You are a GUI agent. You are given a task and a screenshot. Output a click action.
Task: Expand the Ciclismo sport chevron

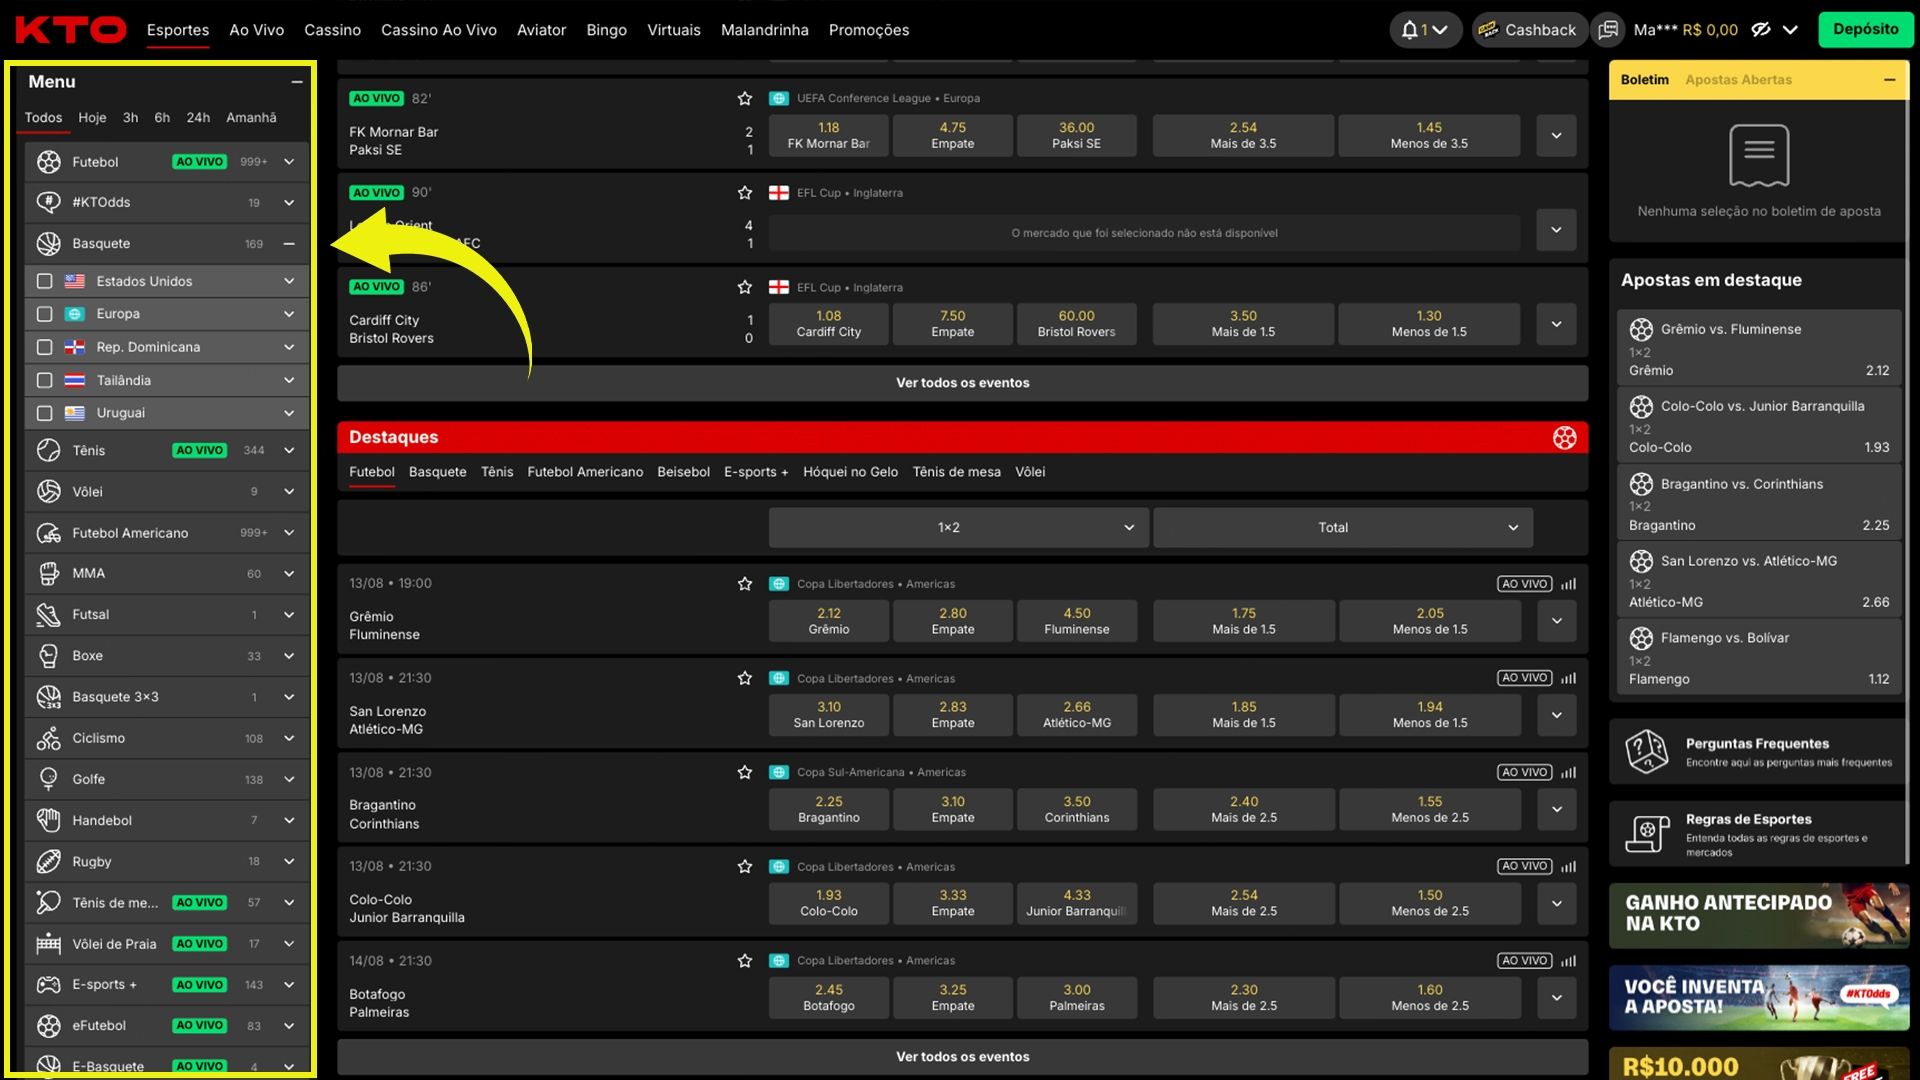[x=289, y=738]
